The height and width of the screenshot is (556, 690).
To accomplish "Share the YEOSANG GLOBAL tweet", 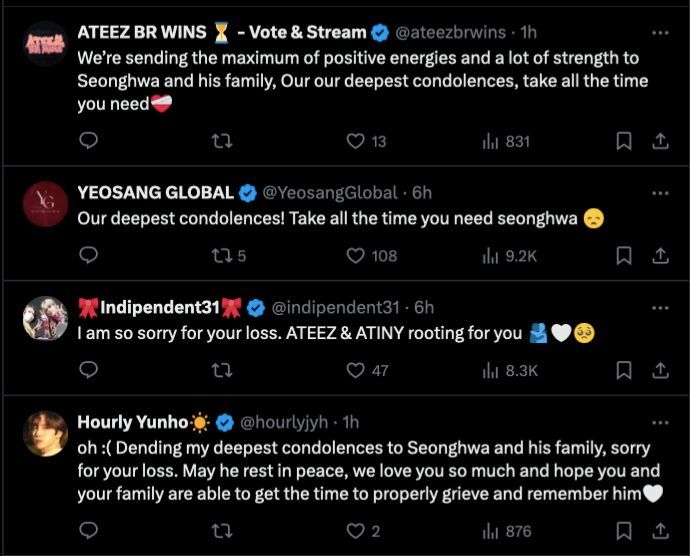I will point(660,256).
